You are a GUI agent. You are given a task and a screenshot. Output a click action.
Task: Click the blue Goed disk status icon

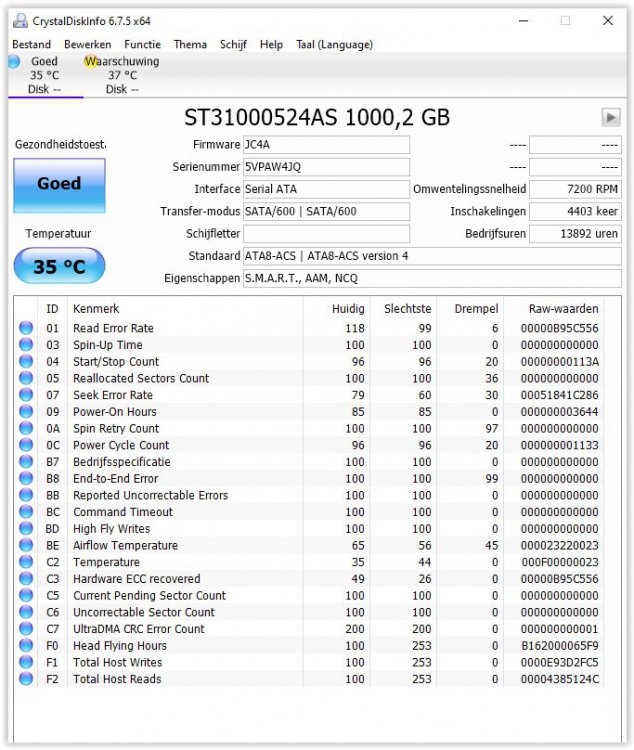(x=14, y=62)
